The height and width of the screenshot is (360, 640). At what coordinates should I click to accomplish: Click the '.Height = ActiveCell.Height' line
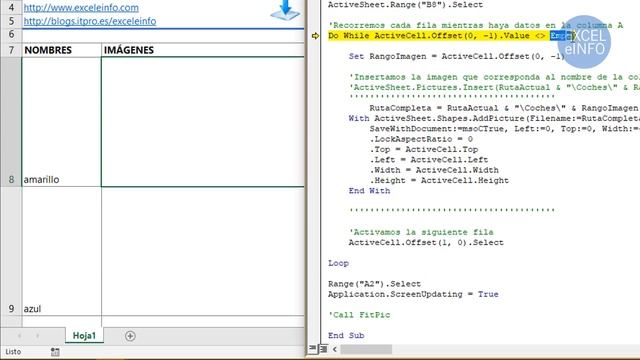click(439, 180)
